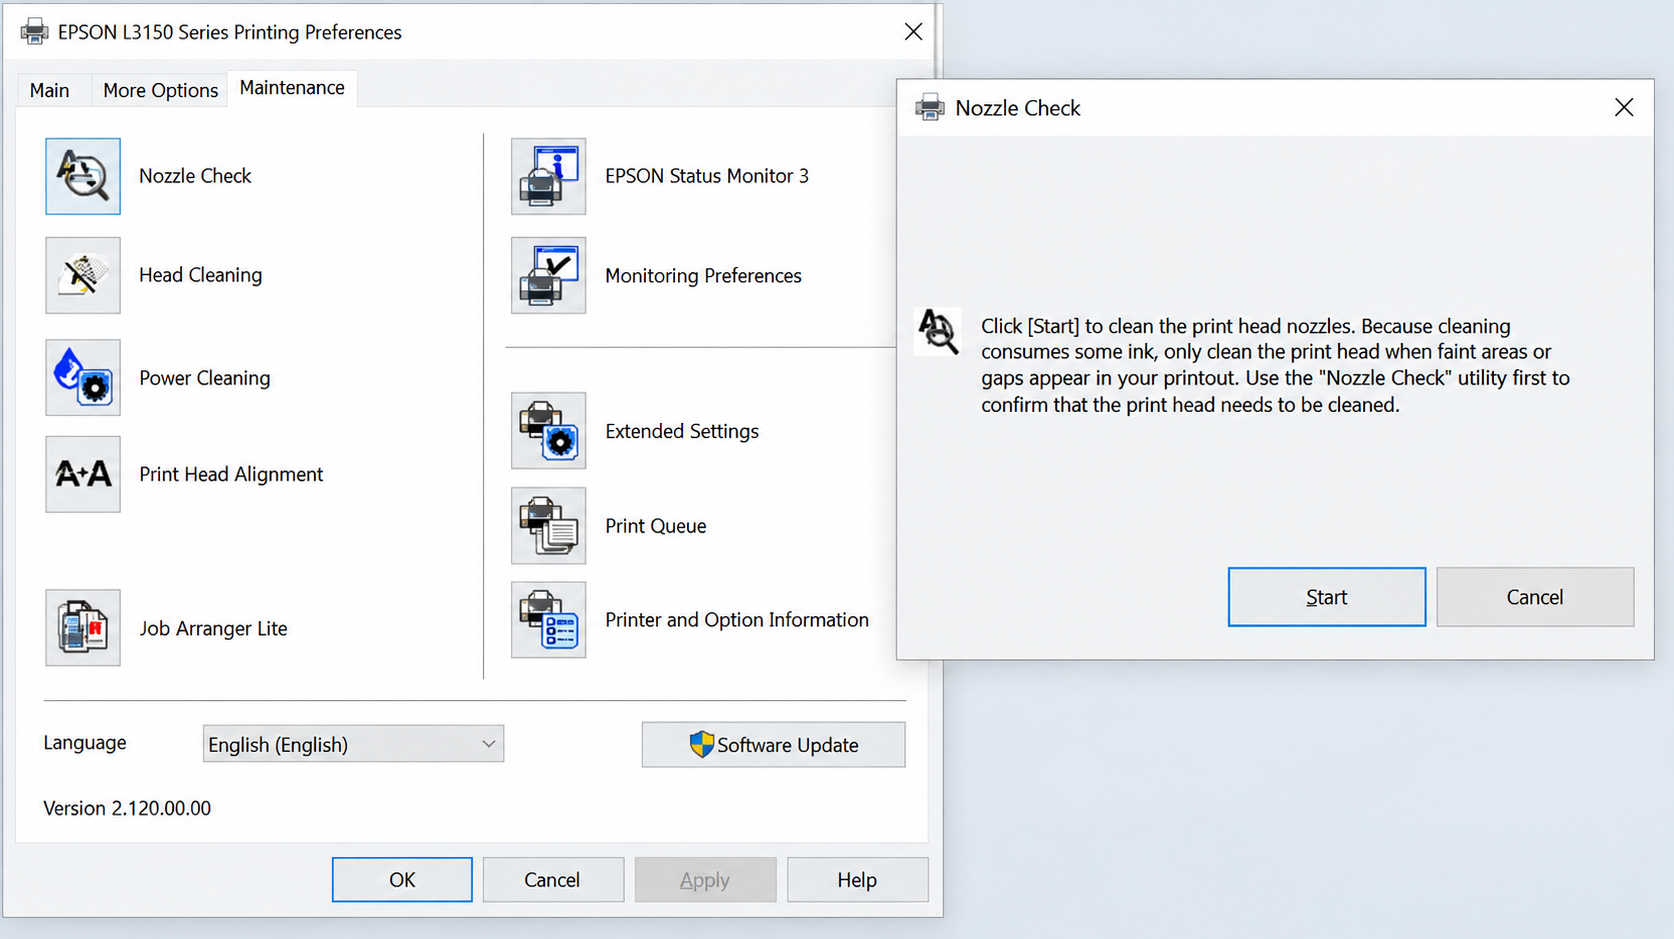Click the 'Head Cleaning' label

pos(200,275)
